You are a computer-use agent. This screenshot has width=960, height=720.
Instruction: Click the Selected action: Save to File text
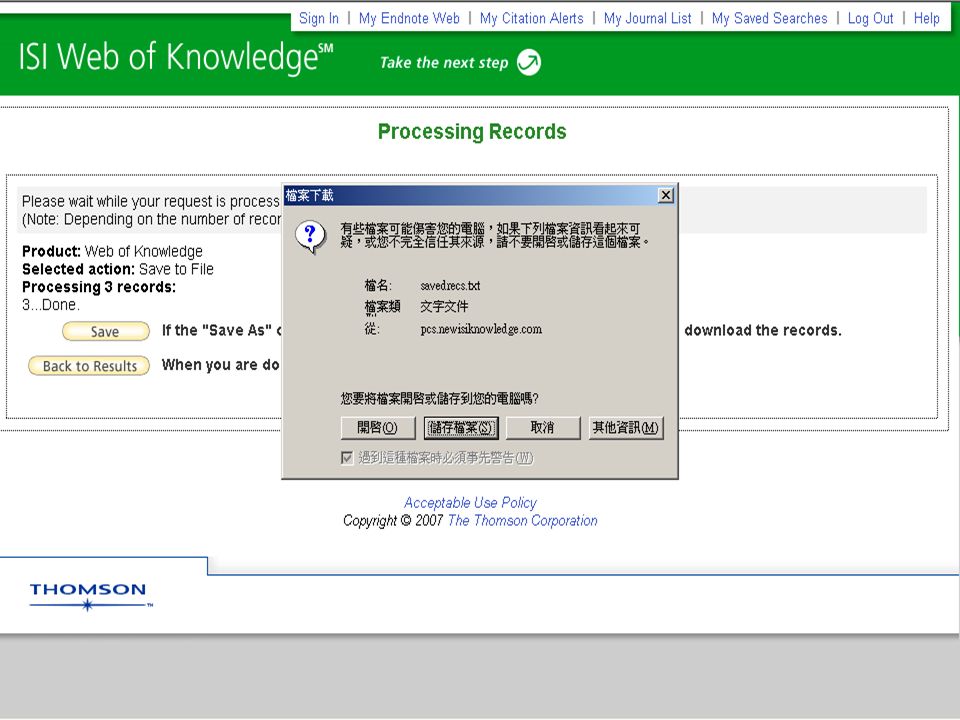[118, 269]
